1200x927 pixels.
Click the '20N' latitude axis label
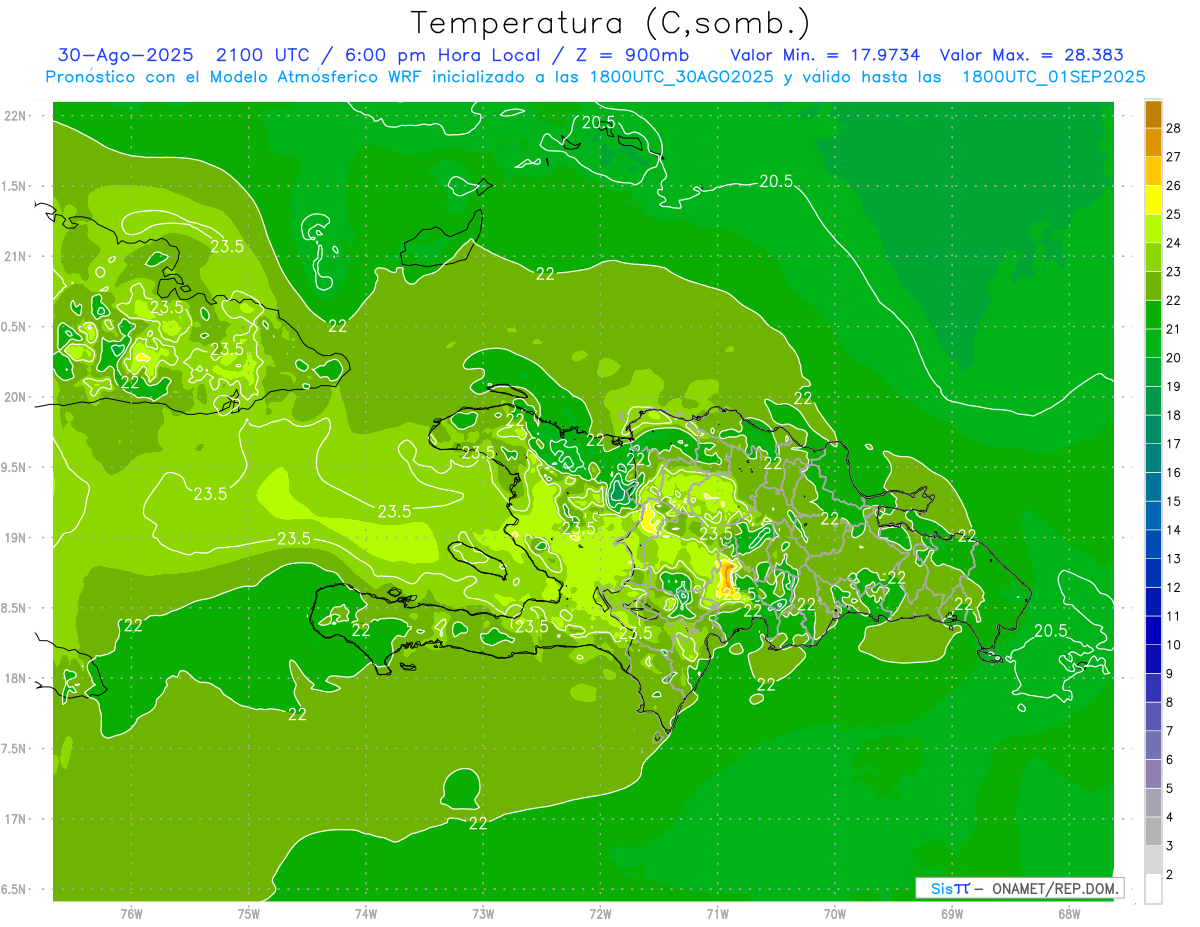click(15, 397)
